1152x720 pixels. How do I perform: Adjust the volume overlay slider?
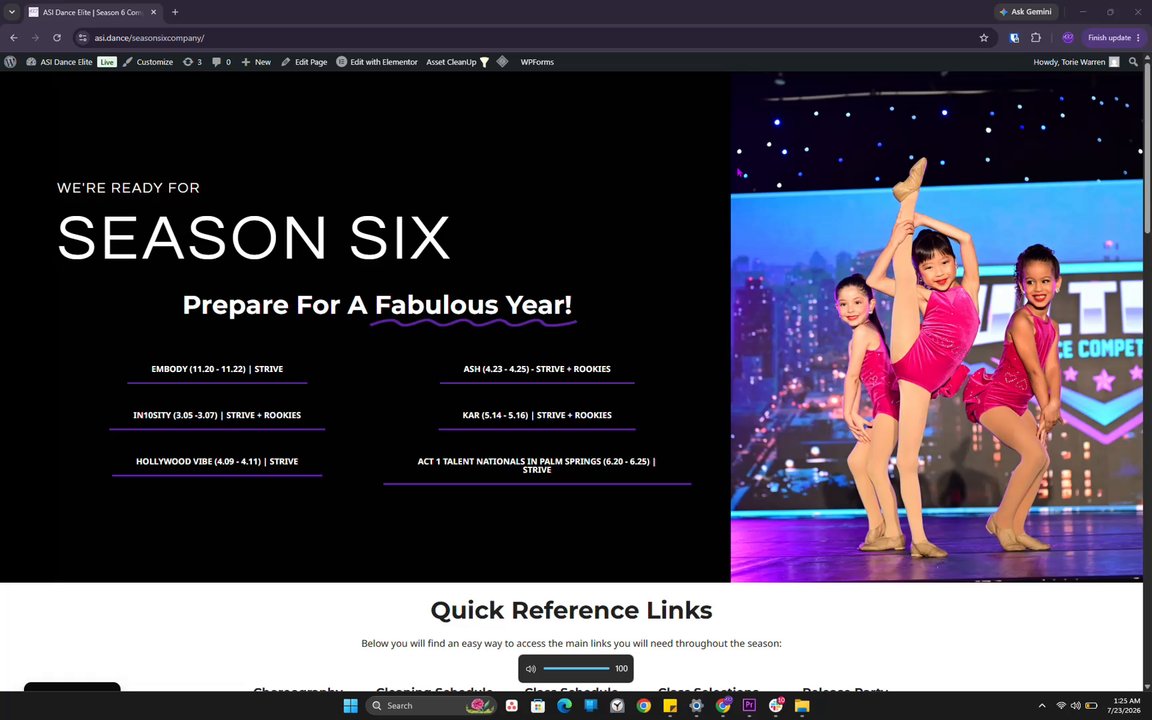coord(576,669)
